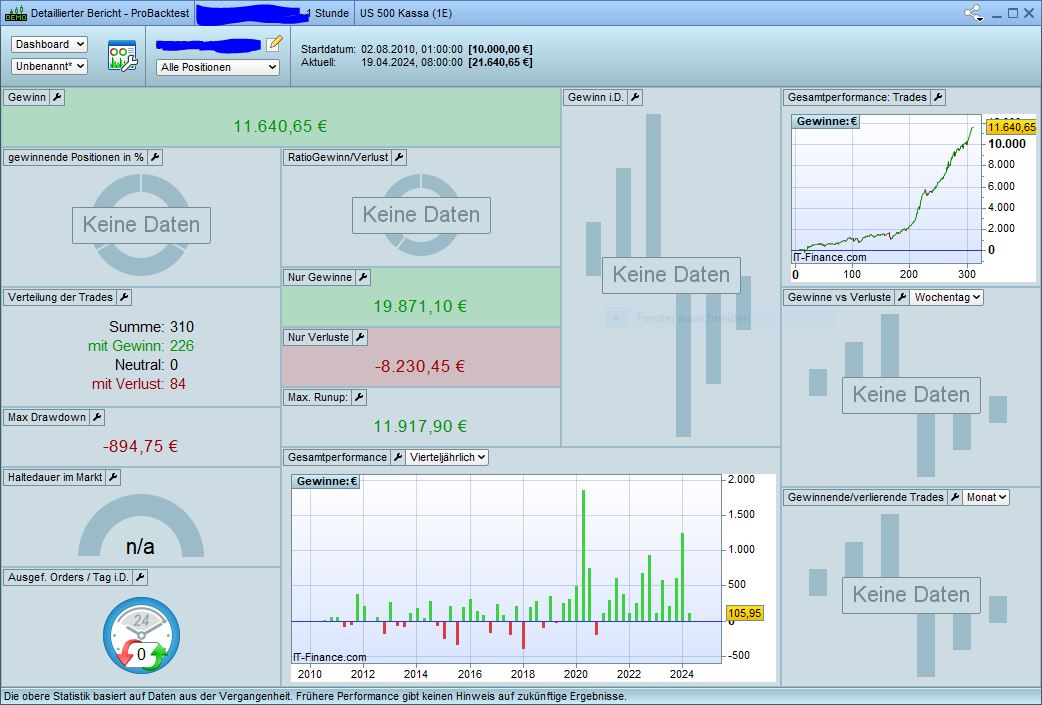1042x705 pixels.
Task: Click the 'Summe: 310' trade count
Action: pos(152,327)
